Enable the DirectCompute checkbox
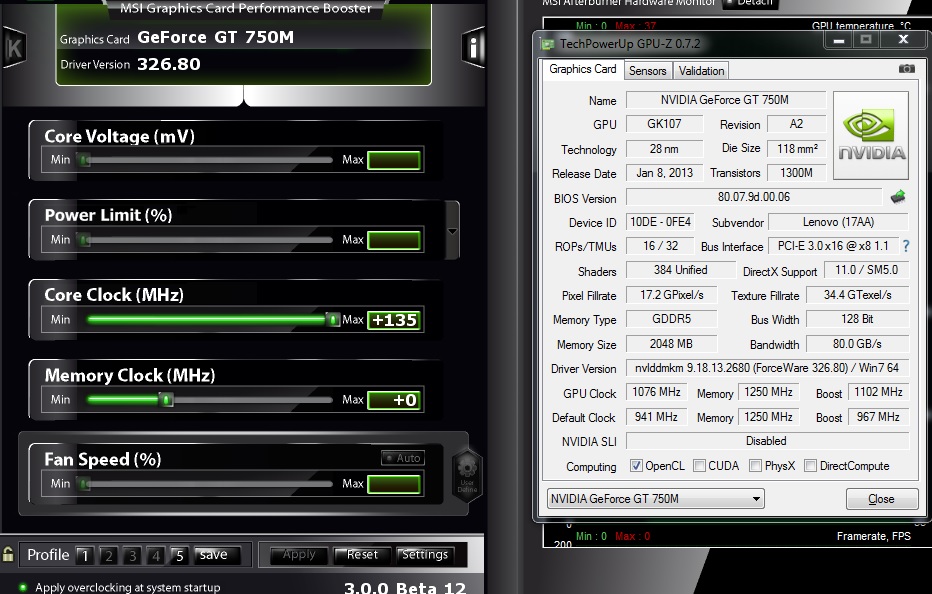The width and height of the screenshot is (932, 594). [810, 466]
